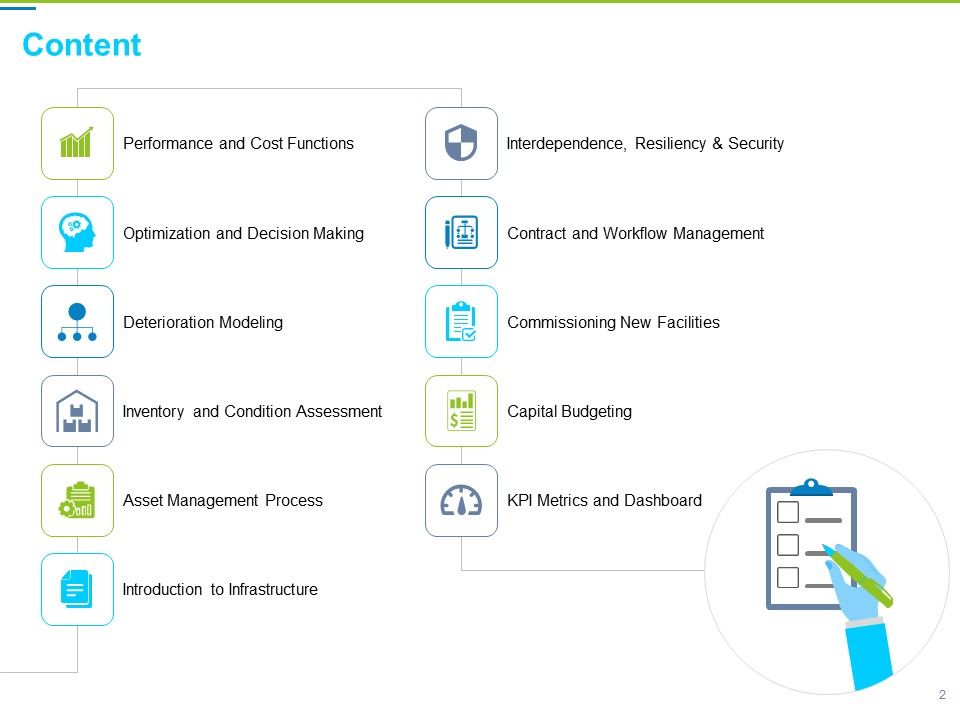Click the 'Capital Budgeting' label
960x720 pixels.
(x=569, y=411)
